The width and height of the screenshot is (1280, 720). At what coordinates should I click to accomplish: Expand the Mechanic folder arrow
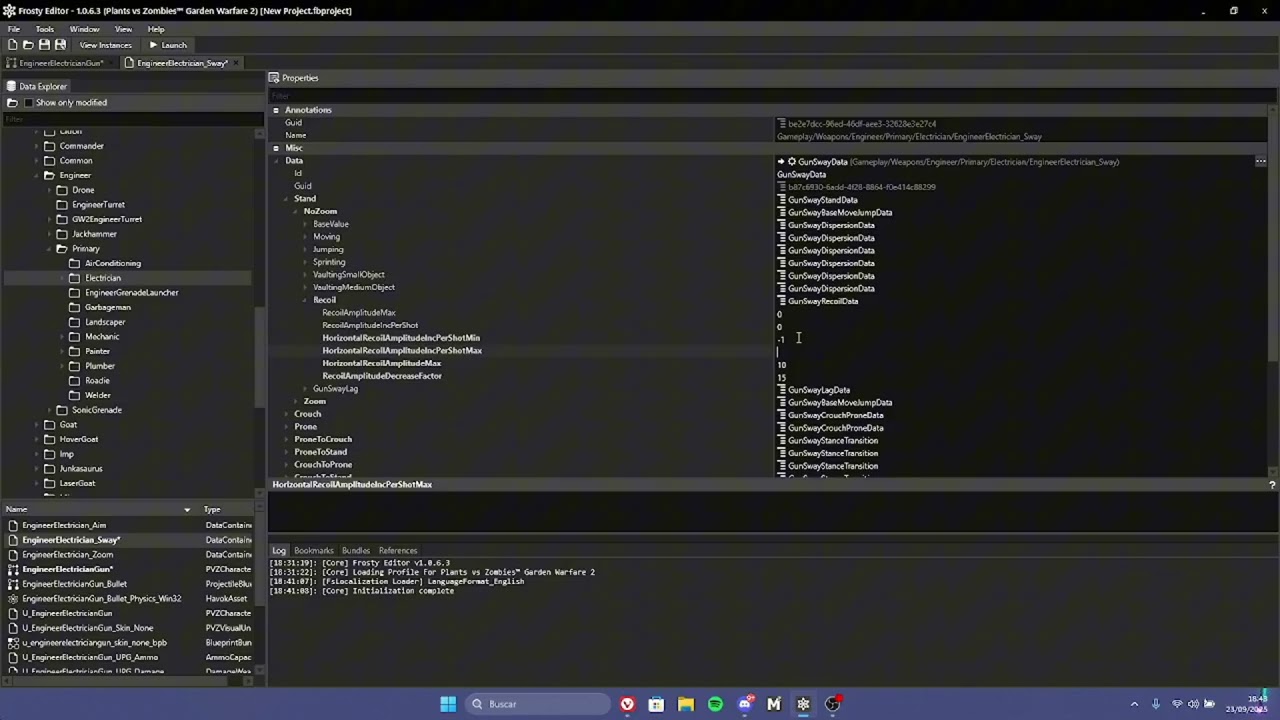tap(62, 337)
